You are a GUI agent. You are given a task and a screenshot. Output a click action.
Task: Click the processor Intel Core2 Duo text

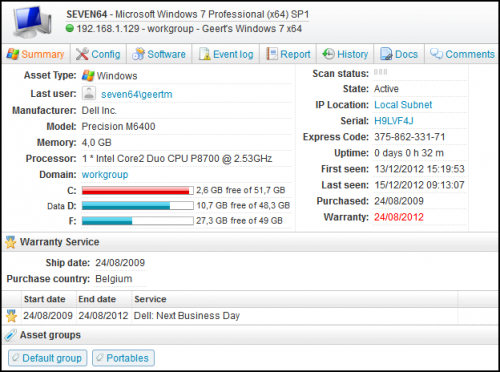click(x=177, y=159)
